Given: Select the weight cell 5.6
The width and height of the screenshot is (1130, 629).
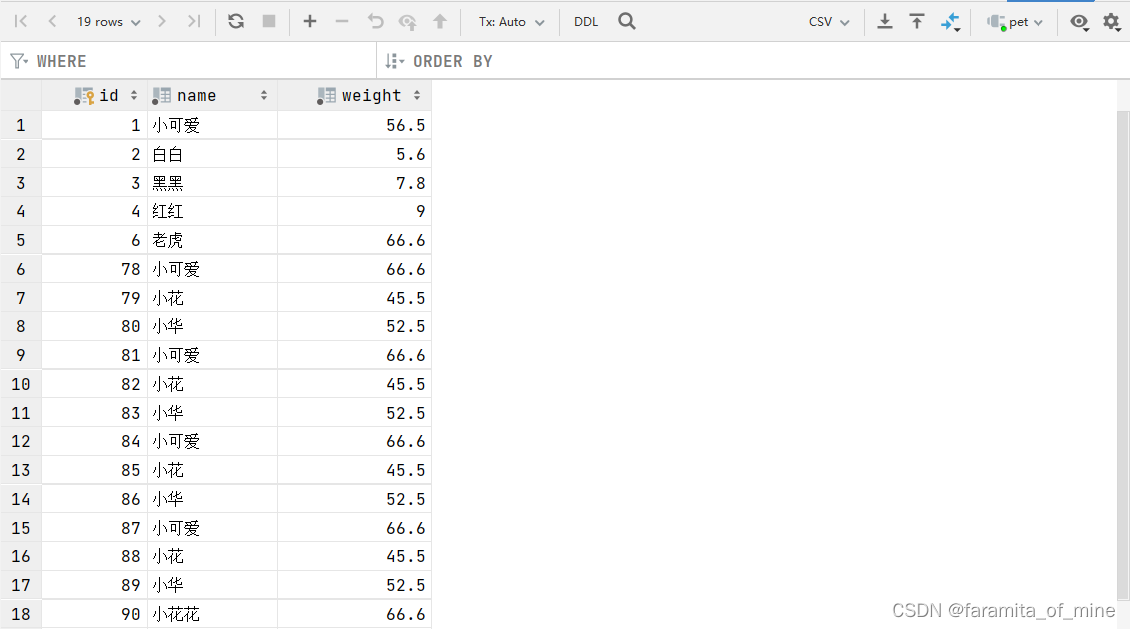Looking at the screenshot, I should 355,154.
